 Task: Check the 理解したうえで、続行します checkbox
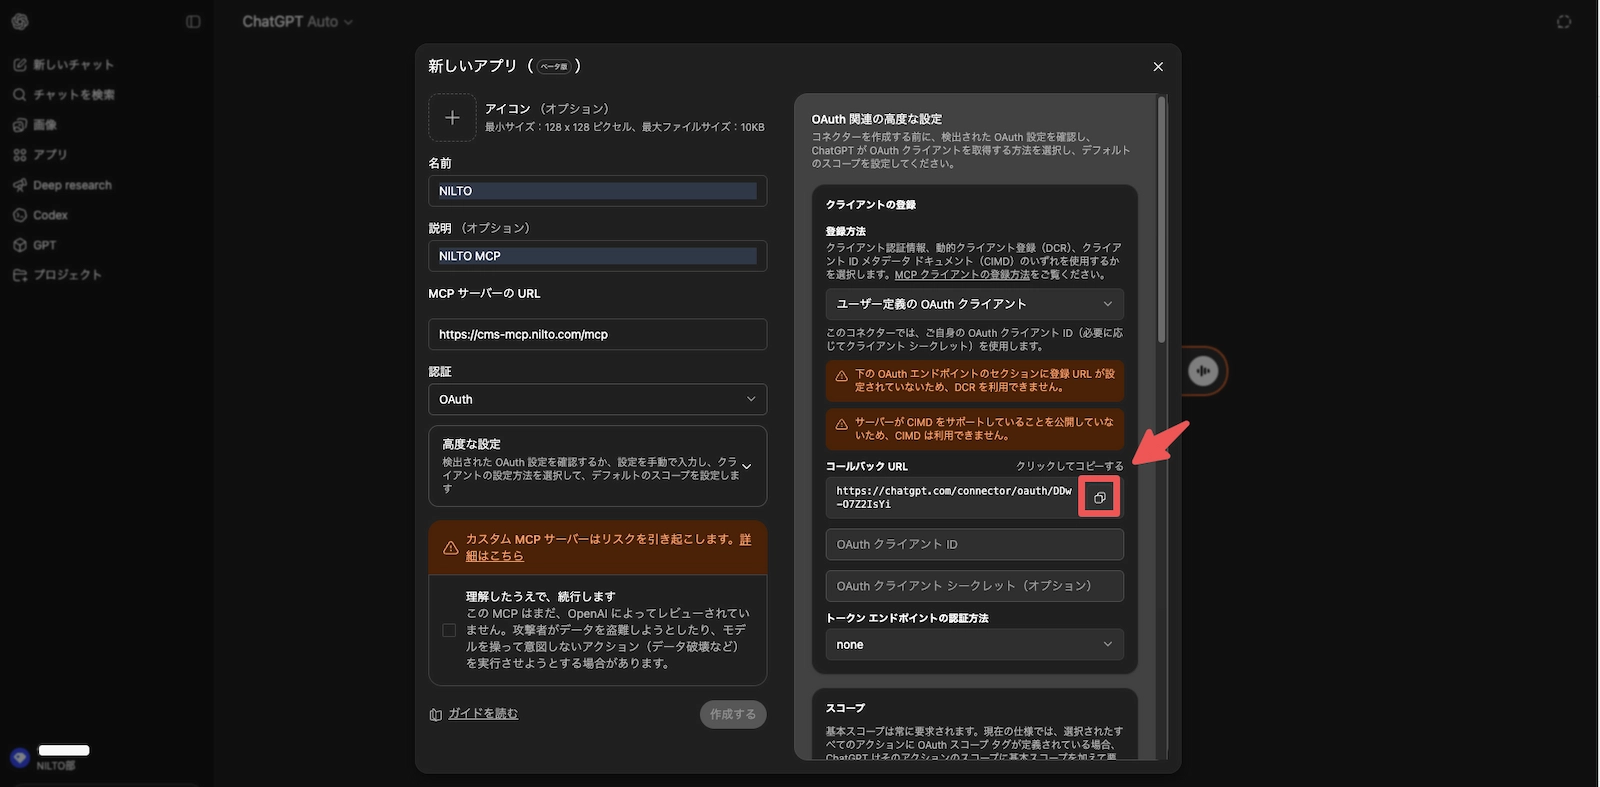click(449, 630)
